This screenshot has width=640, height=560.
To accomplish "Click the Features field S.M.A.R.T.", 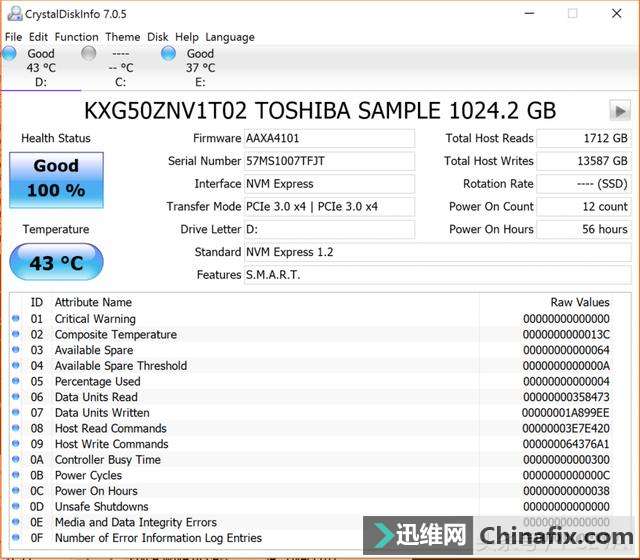I will tap(438, 275).
